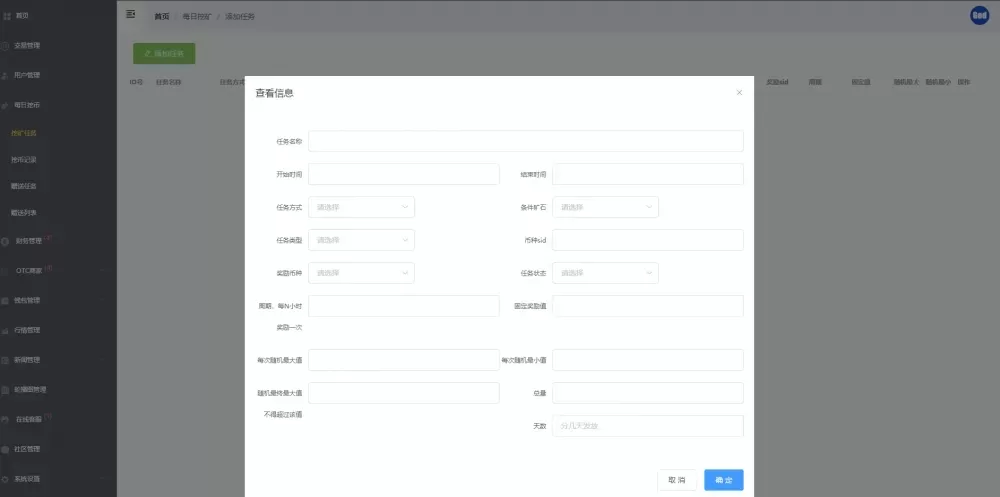Click the 首页 icon in sidebar
Image resolution: width=1000 pixels, height=497 pixels.
6,16
